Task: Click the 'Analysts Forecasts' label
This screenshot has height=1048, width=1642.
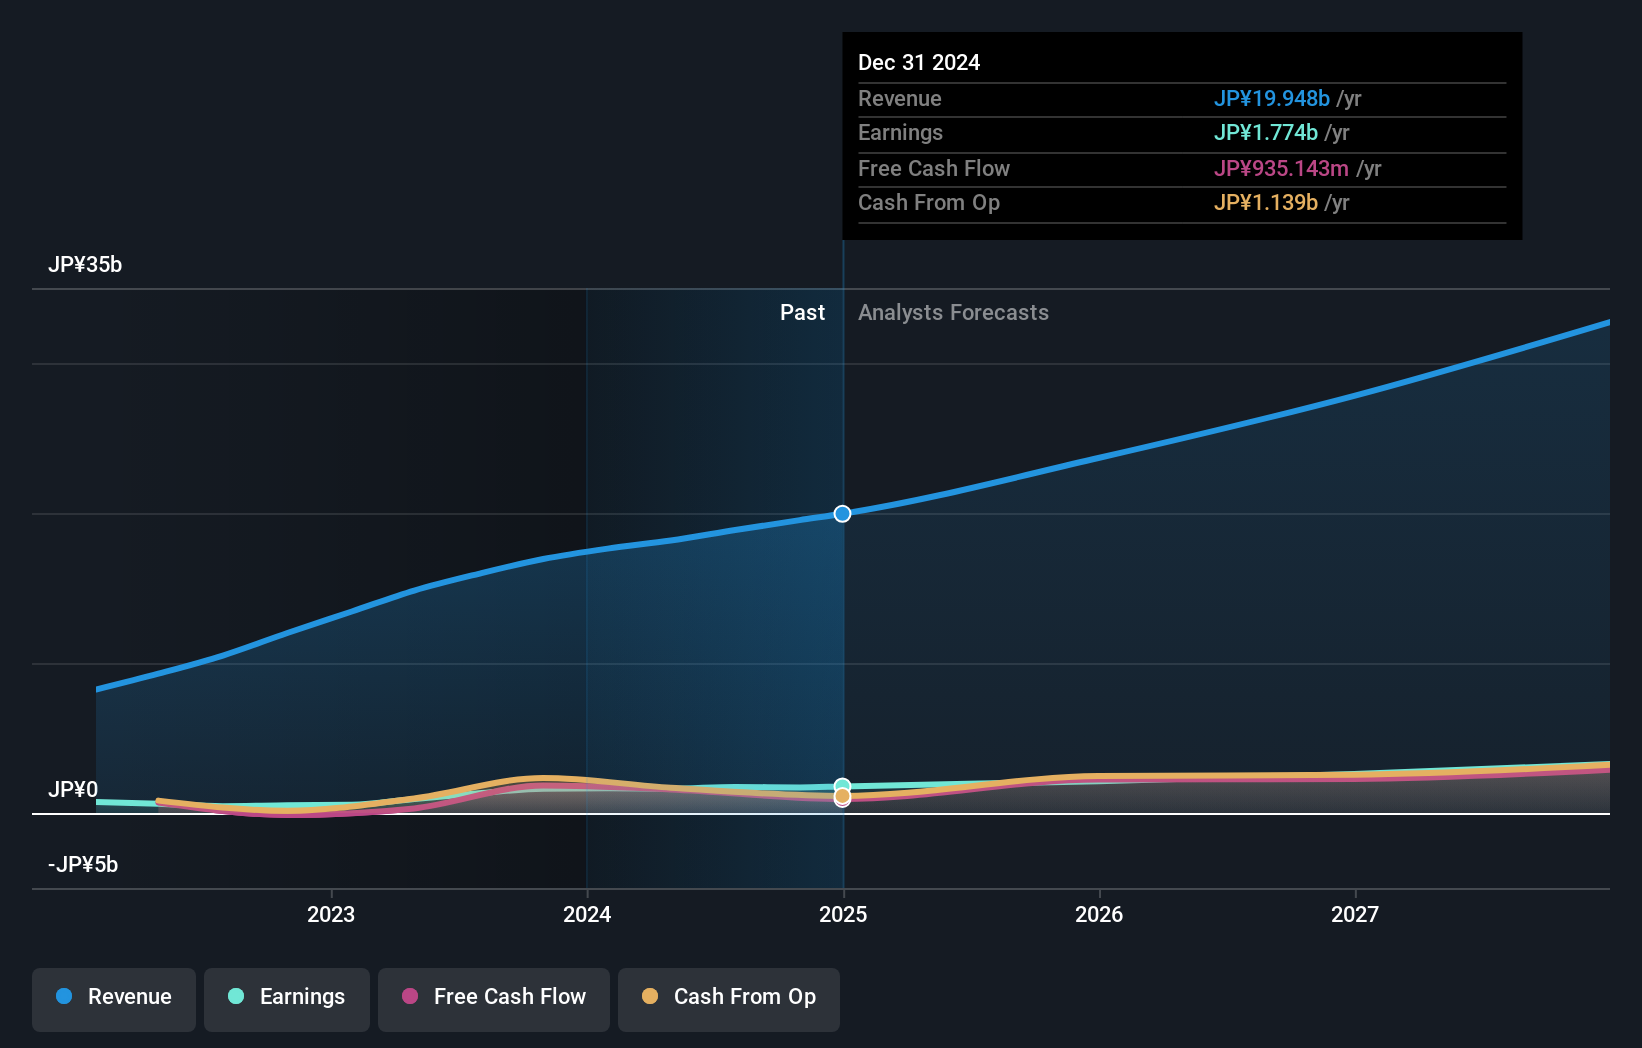Action: coord(953,313)
